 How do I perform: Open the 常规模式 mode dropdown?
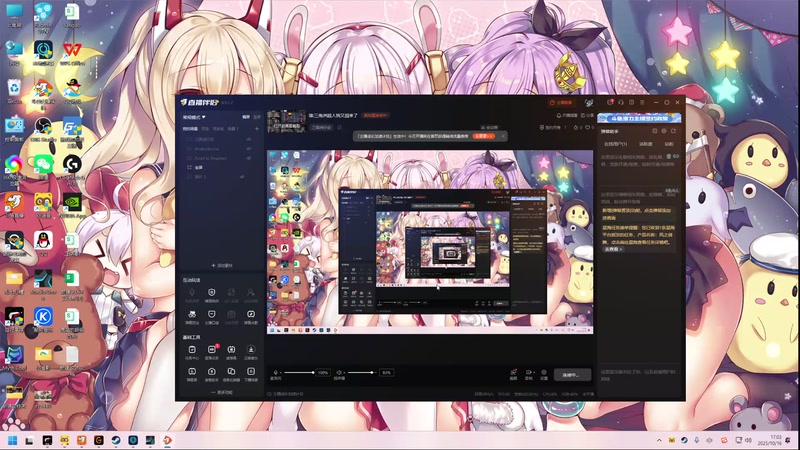point(194,117)
